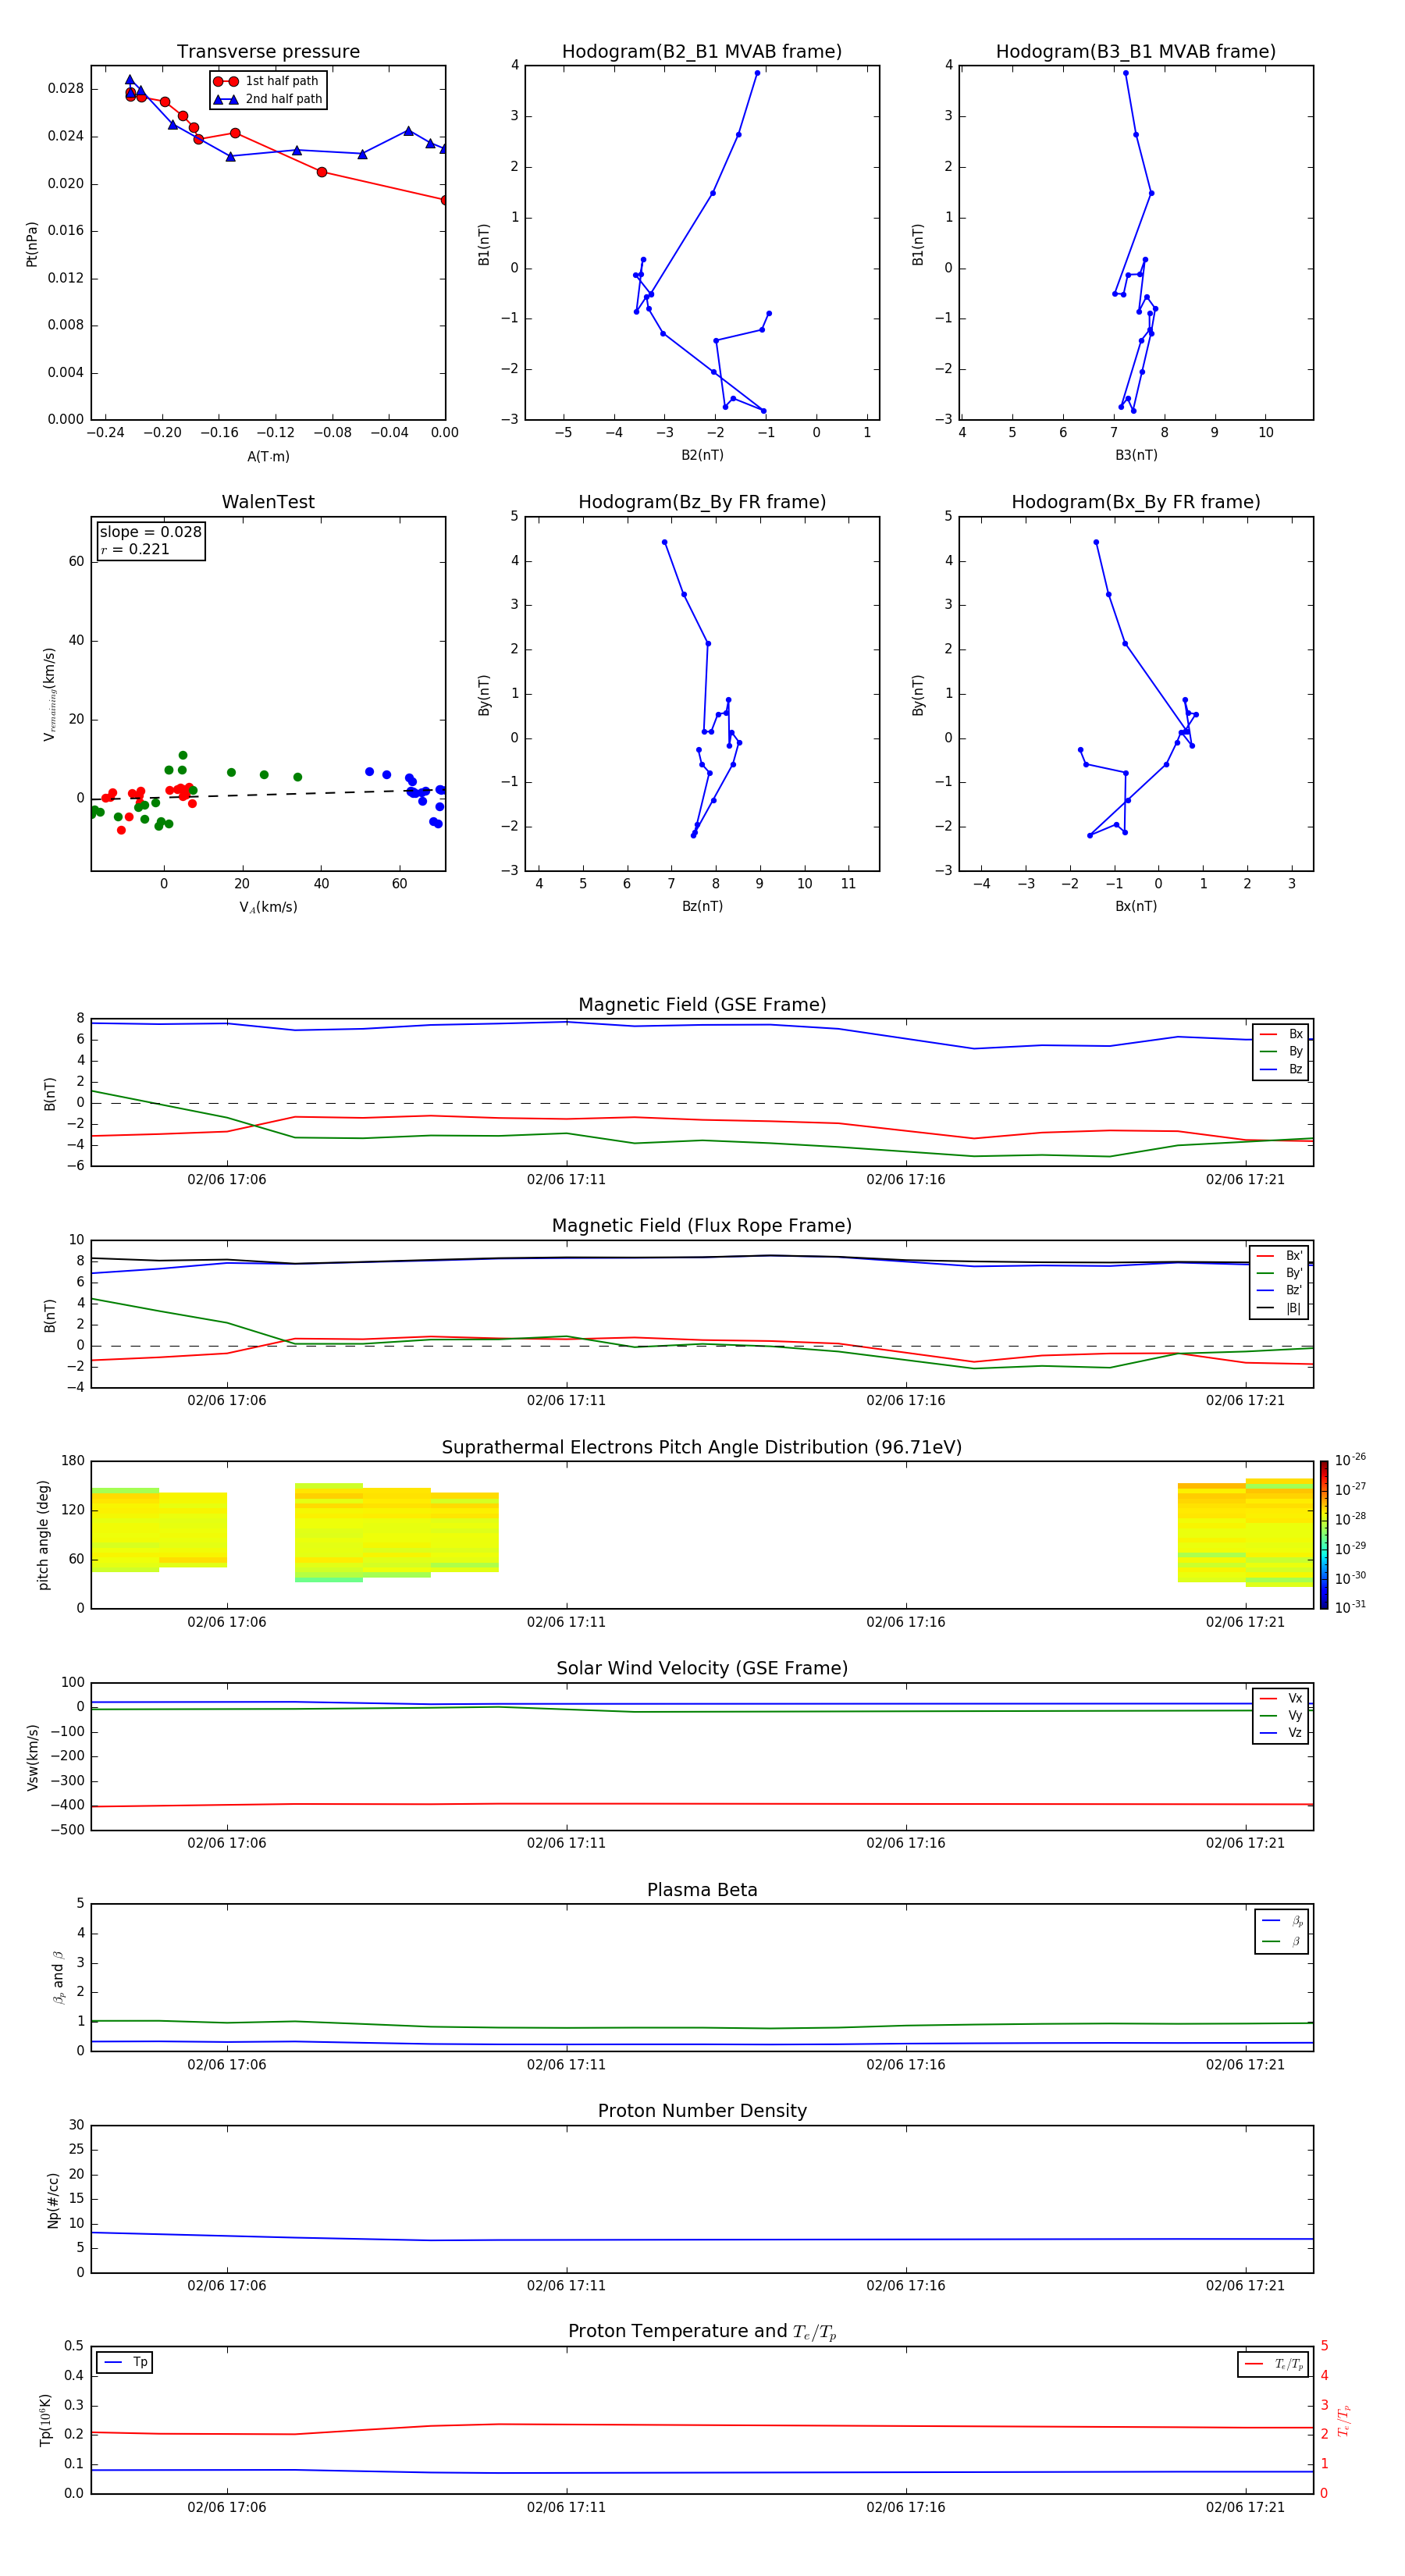
Task: Click the last red circle on transverse pressure curve
Action: coord(444,200)
